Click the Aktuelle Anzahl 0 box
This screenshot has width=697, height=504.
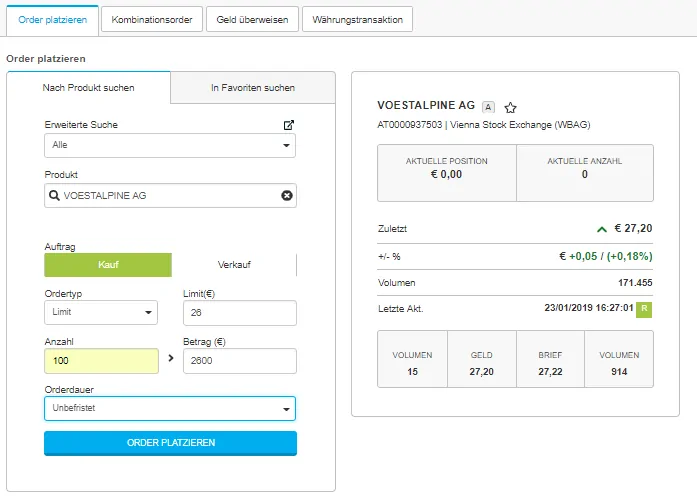(x=585, y=173)
